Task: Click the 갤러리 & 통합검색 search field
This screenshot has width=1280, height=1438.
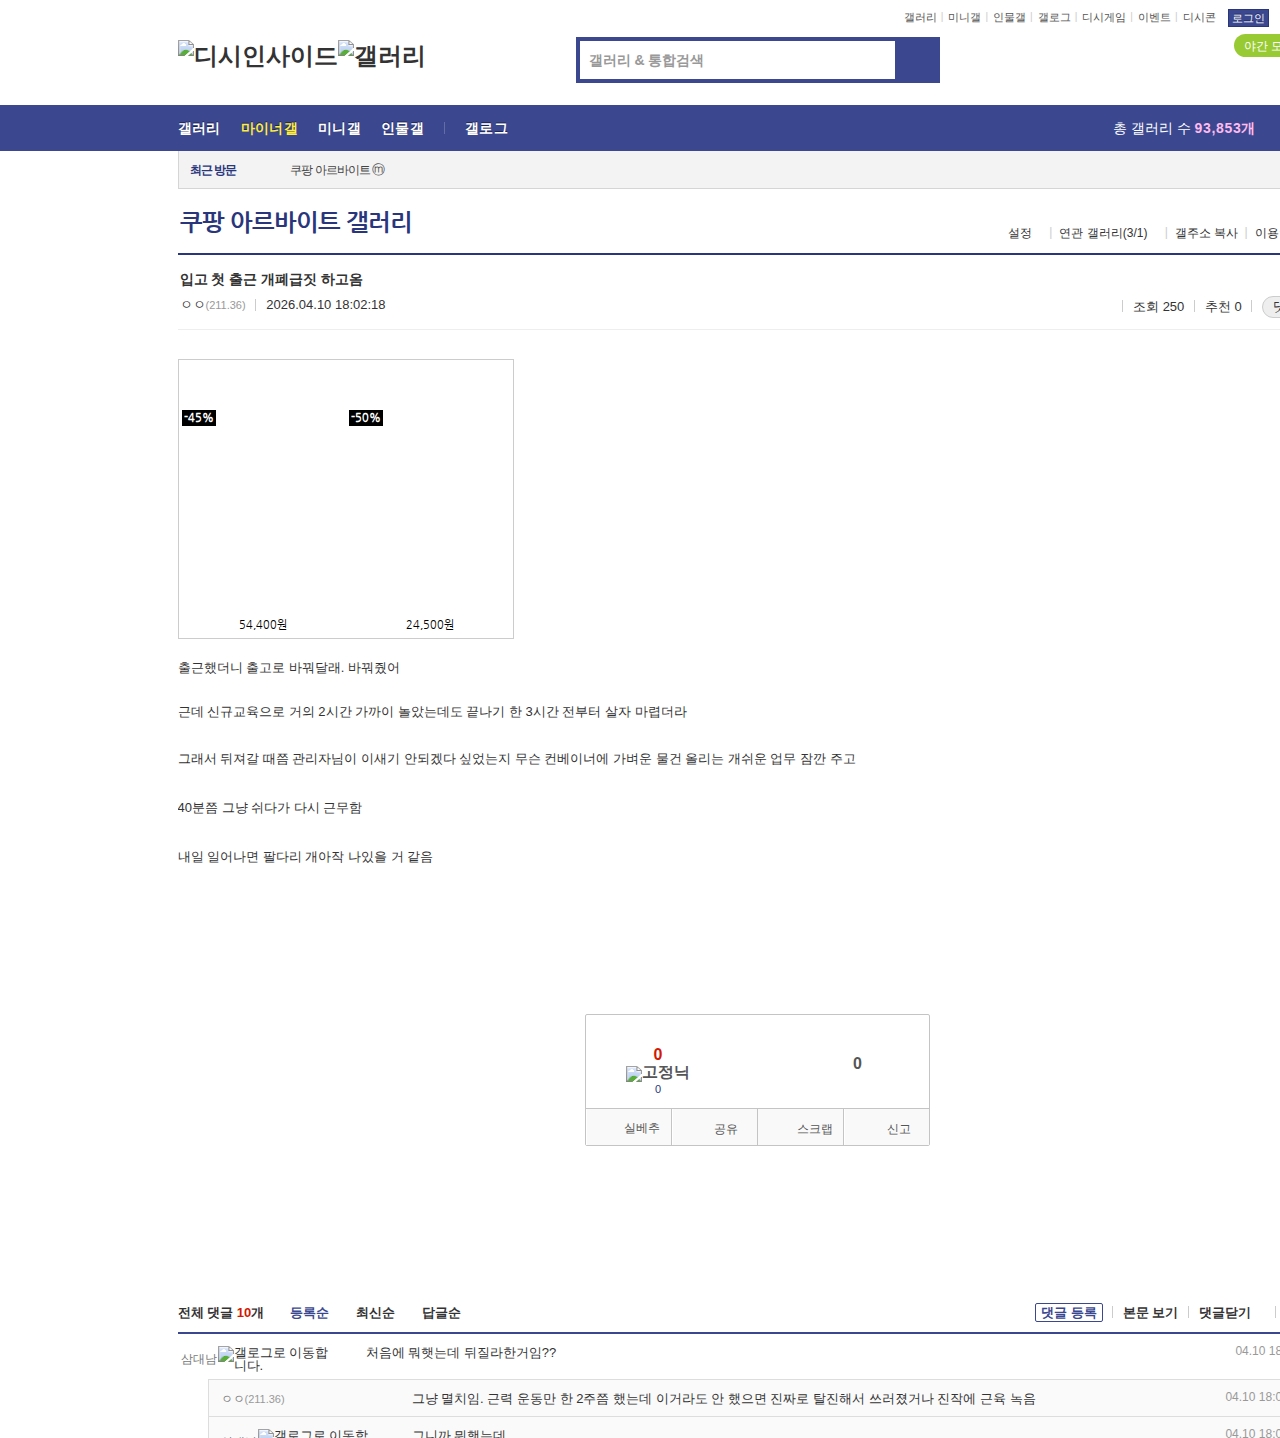Action: coord(738,60)
